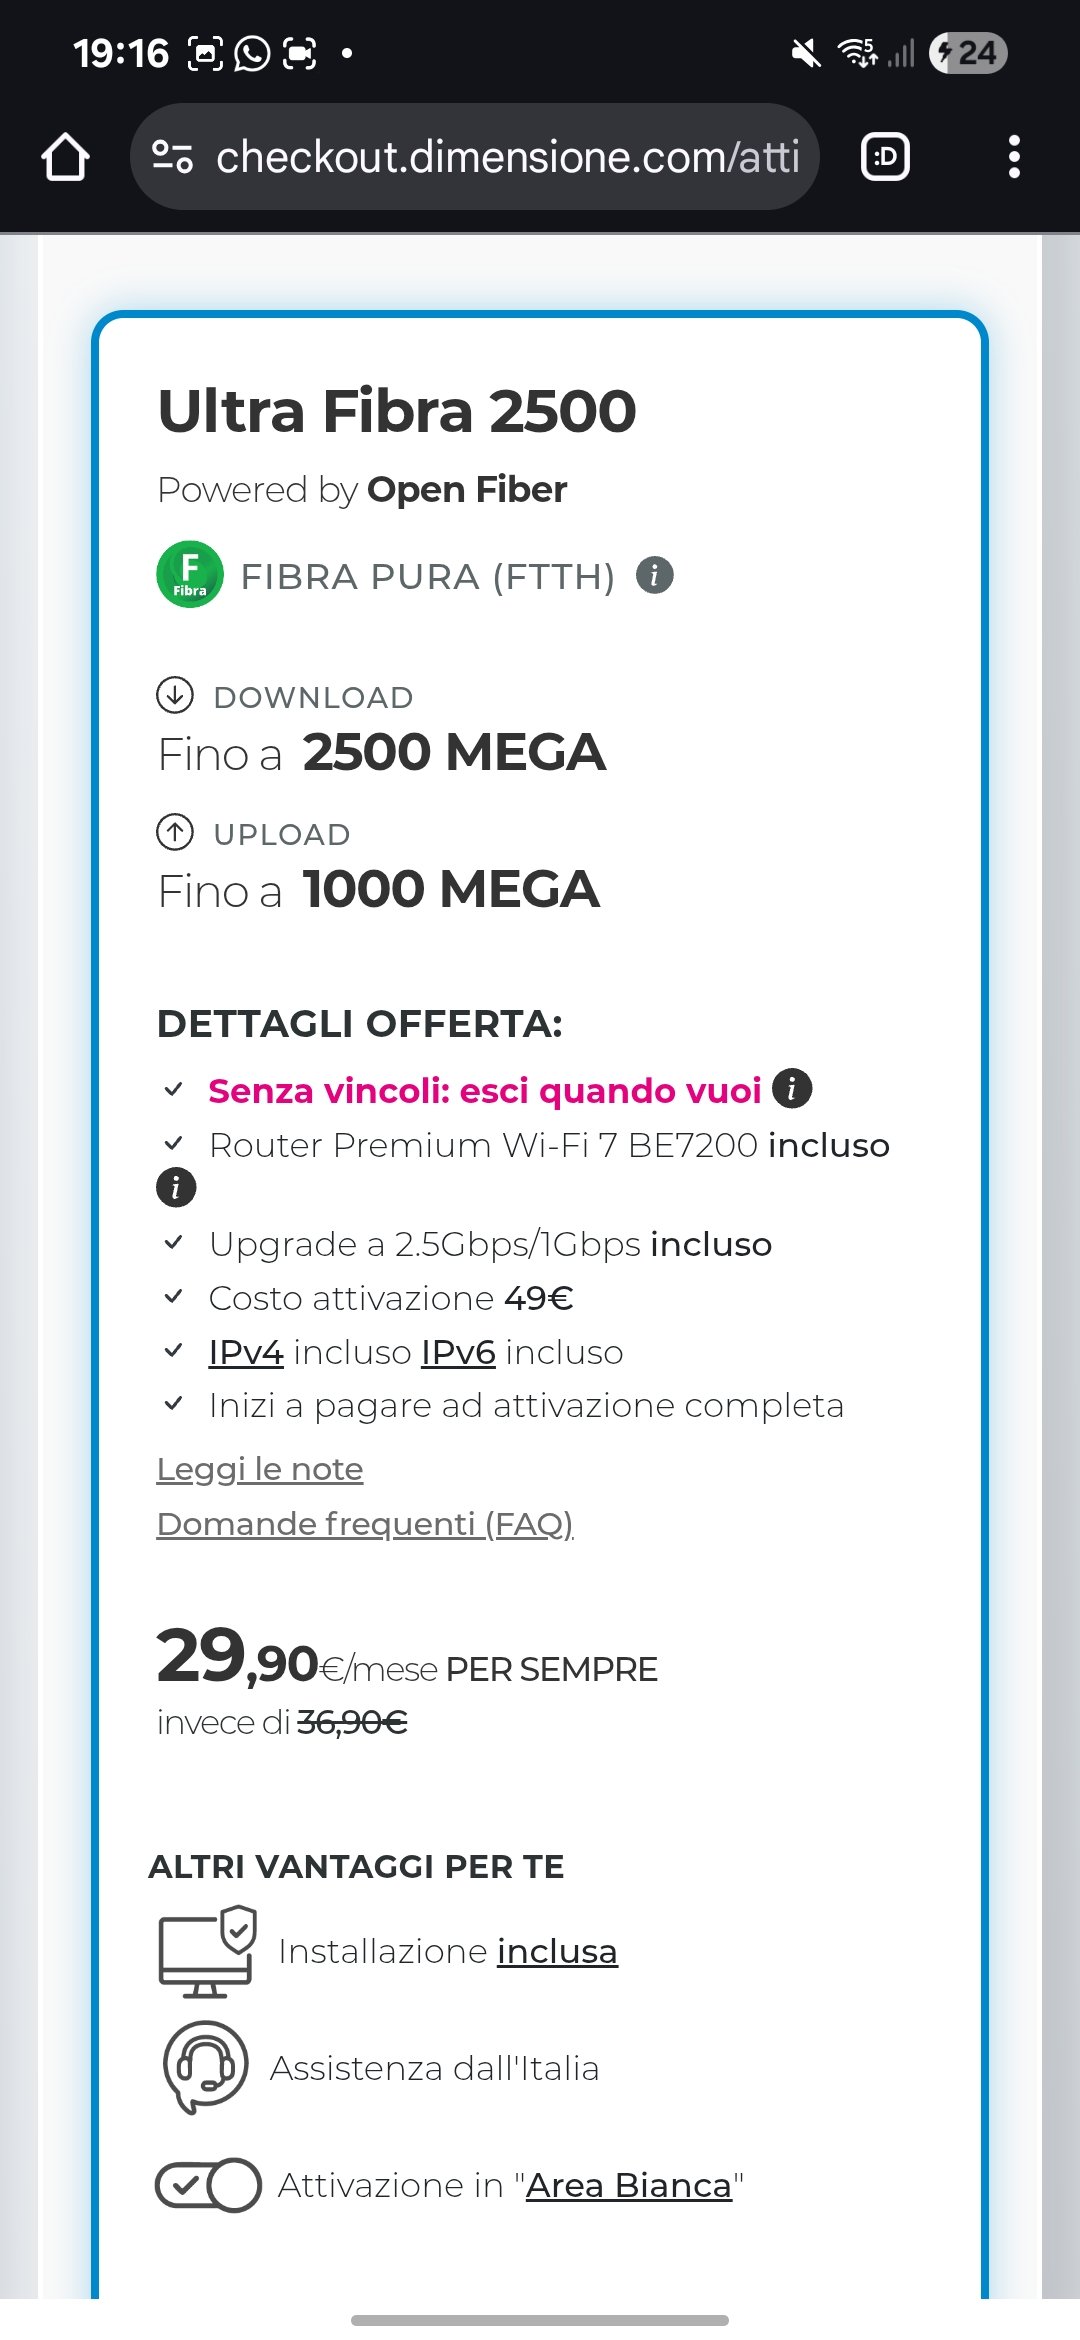Screen dimensions: 1080x2340
Task: Open the tab switcher button
Action: (x=885, y=157)
